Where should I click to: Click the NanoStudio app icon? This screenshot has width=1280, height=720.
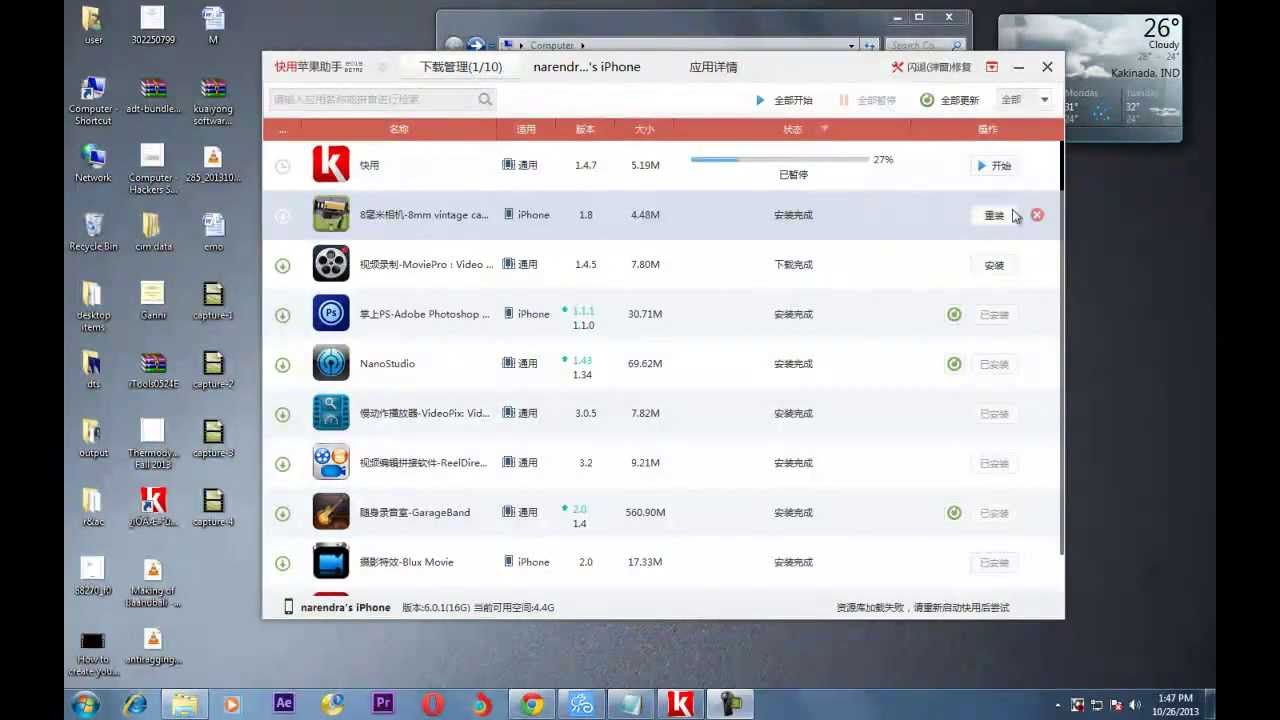point(331,363)
